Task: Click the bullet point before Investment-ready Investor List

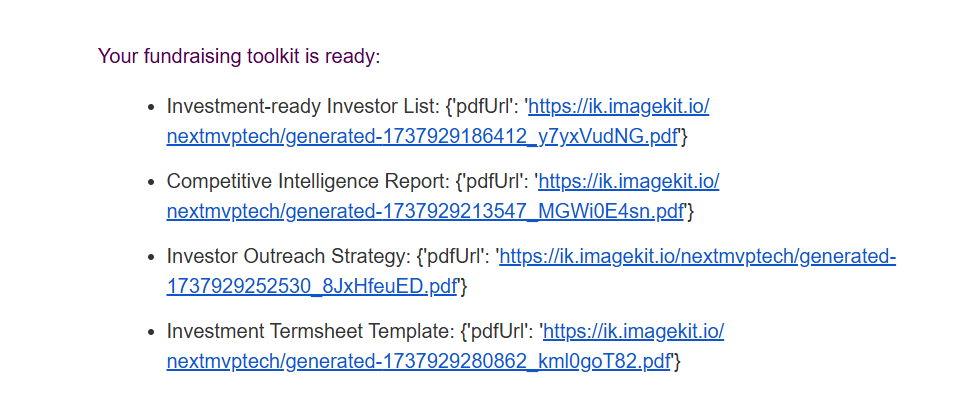Action: (152, 108)
